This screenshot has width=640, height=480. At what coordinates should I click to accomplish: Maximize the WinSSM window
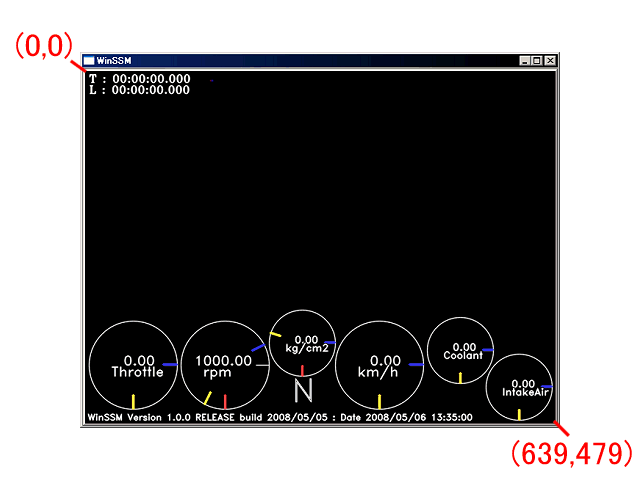(537, 61)
